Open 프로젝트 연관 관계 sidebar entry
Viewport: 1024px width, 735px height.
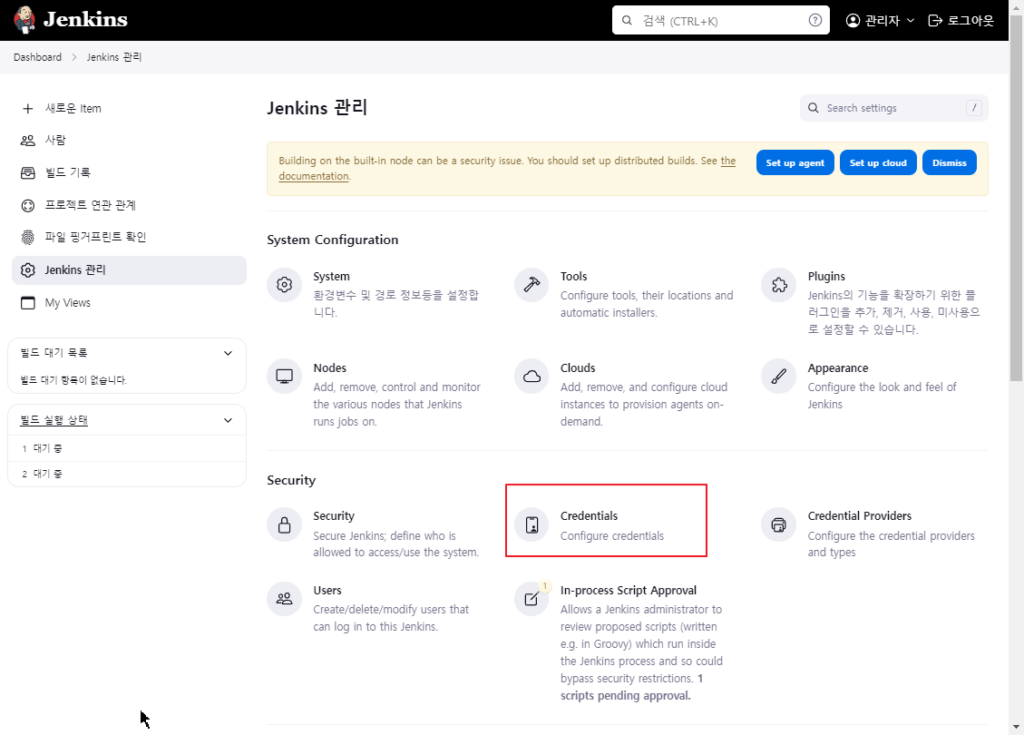click(129, 205)
